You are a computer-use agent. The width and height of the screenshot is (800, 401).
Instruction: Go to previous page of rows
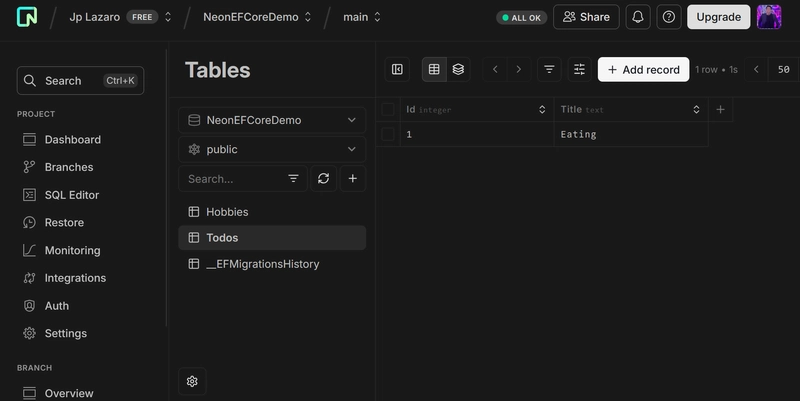(x=756, y=69)
